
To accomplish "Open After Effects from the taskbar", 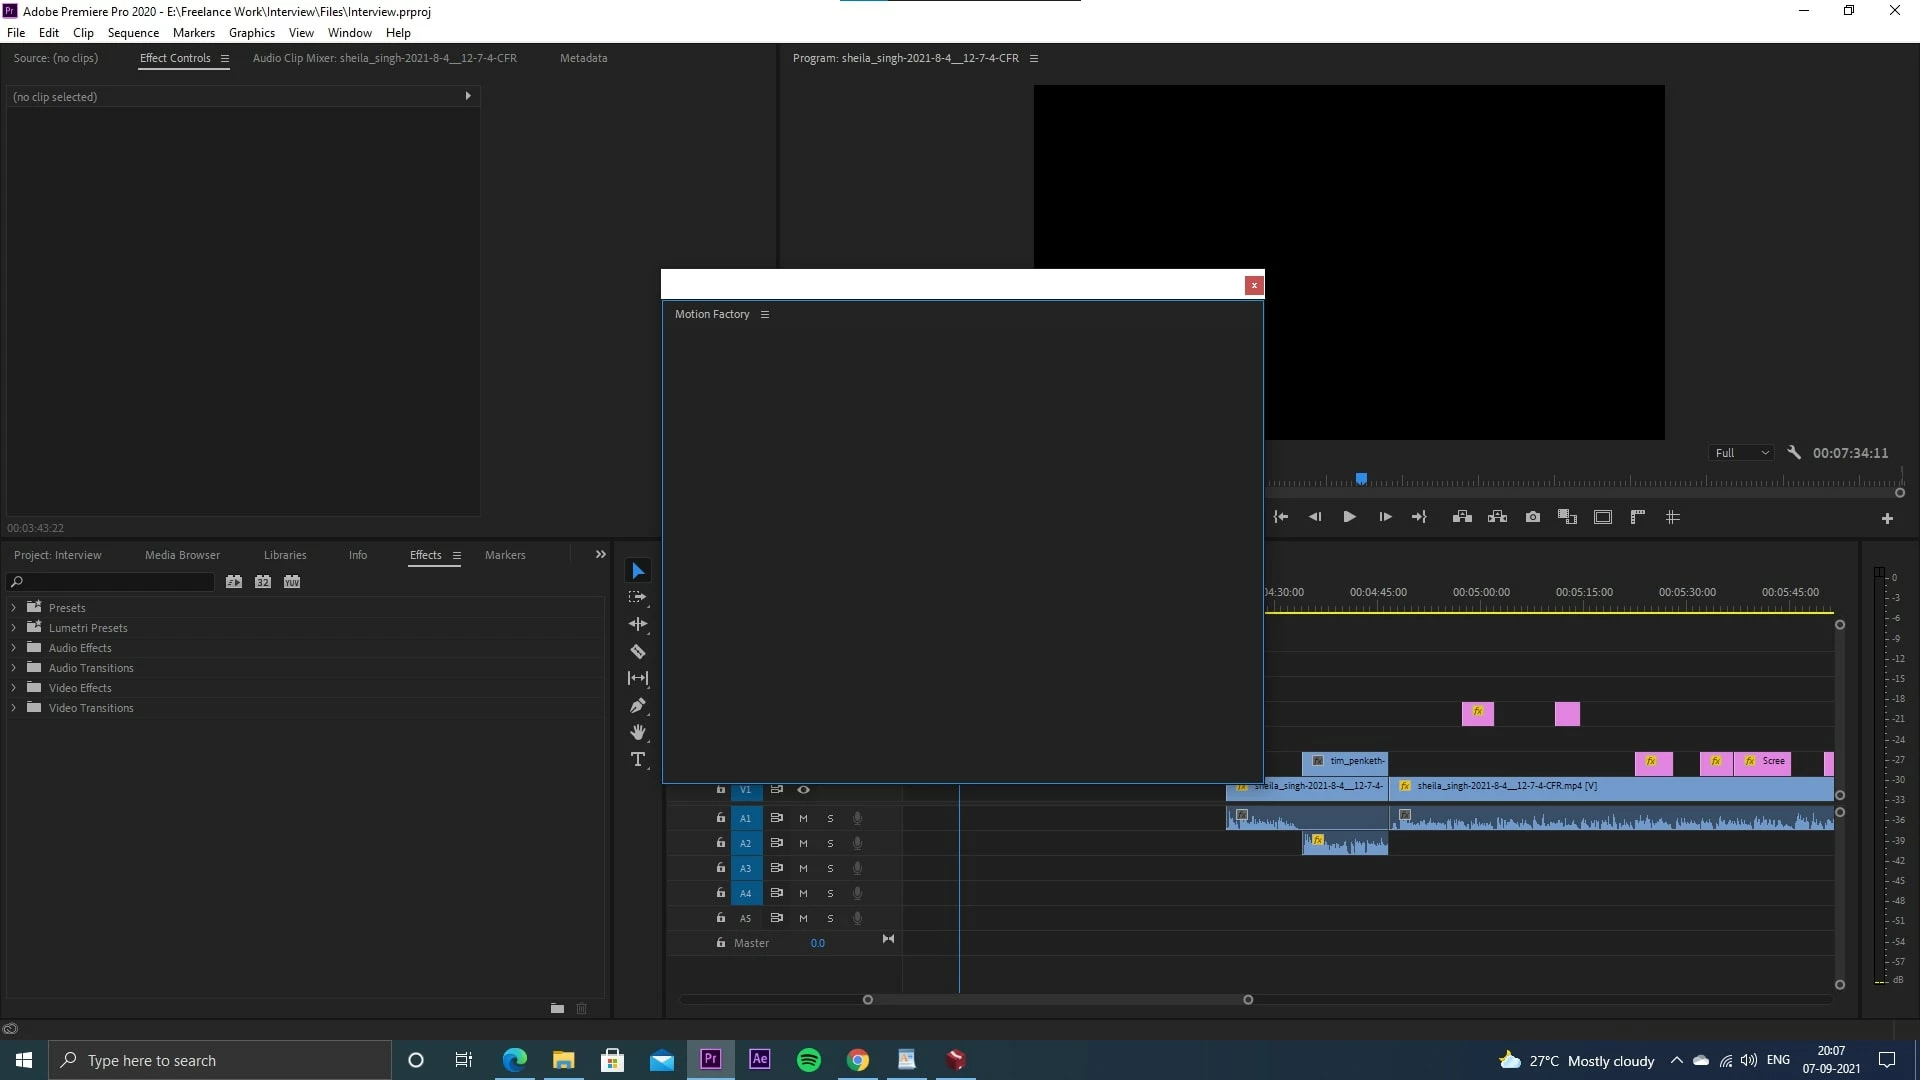I will pos(760,1059).
